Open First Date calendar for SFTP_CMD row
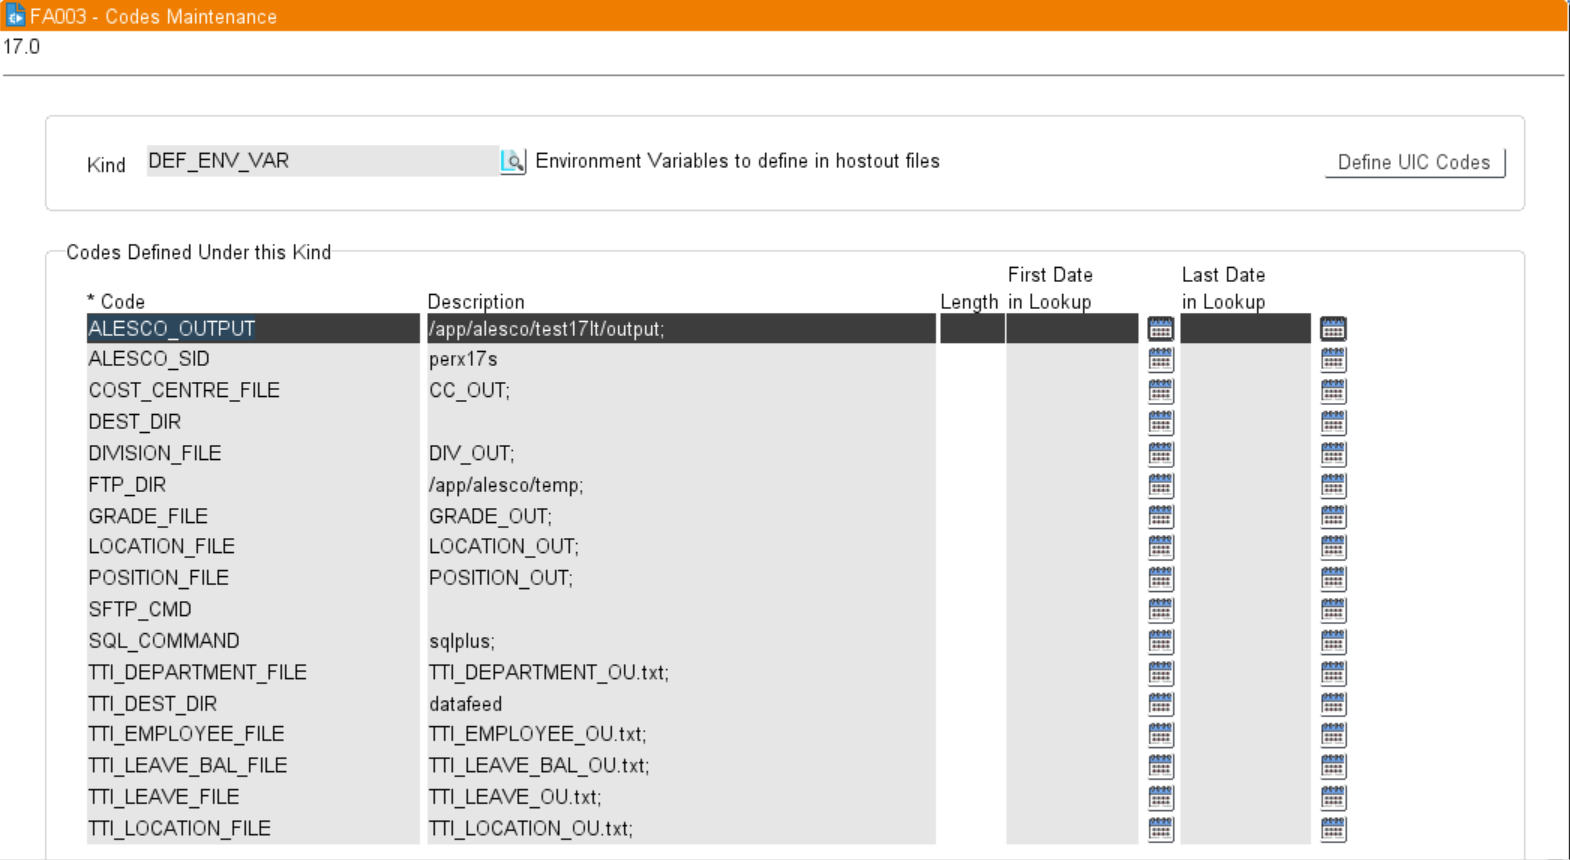Viewport: 1570px width, 860px height. point(1160,610)
